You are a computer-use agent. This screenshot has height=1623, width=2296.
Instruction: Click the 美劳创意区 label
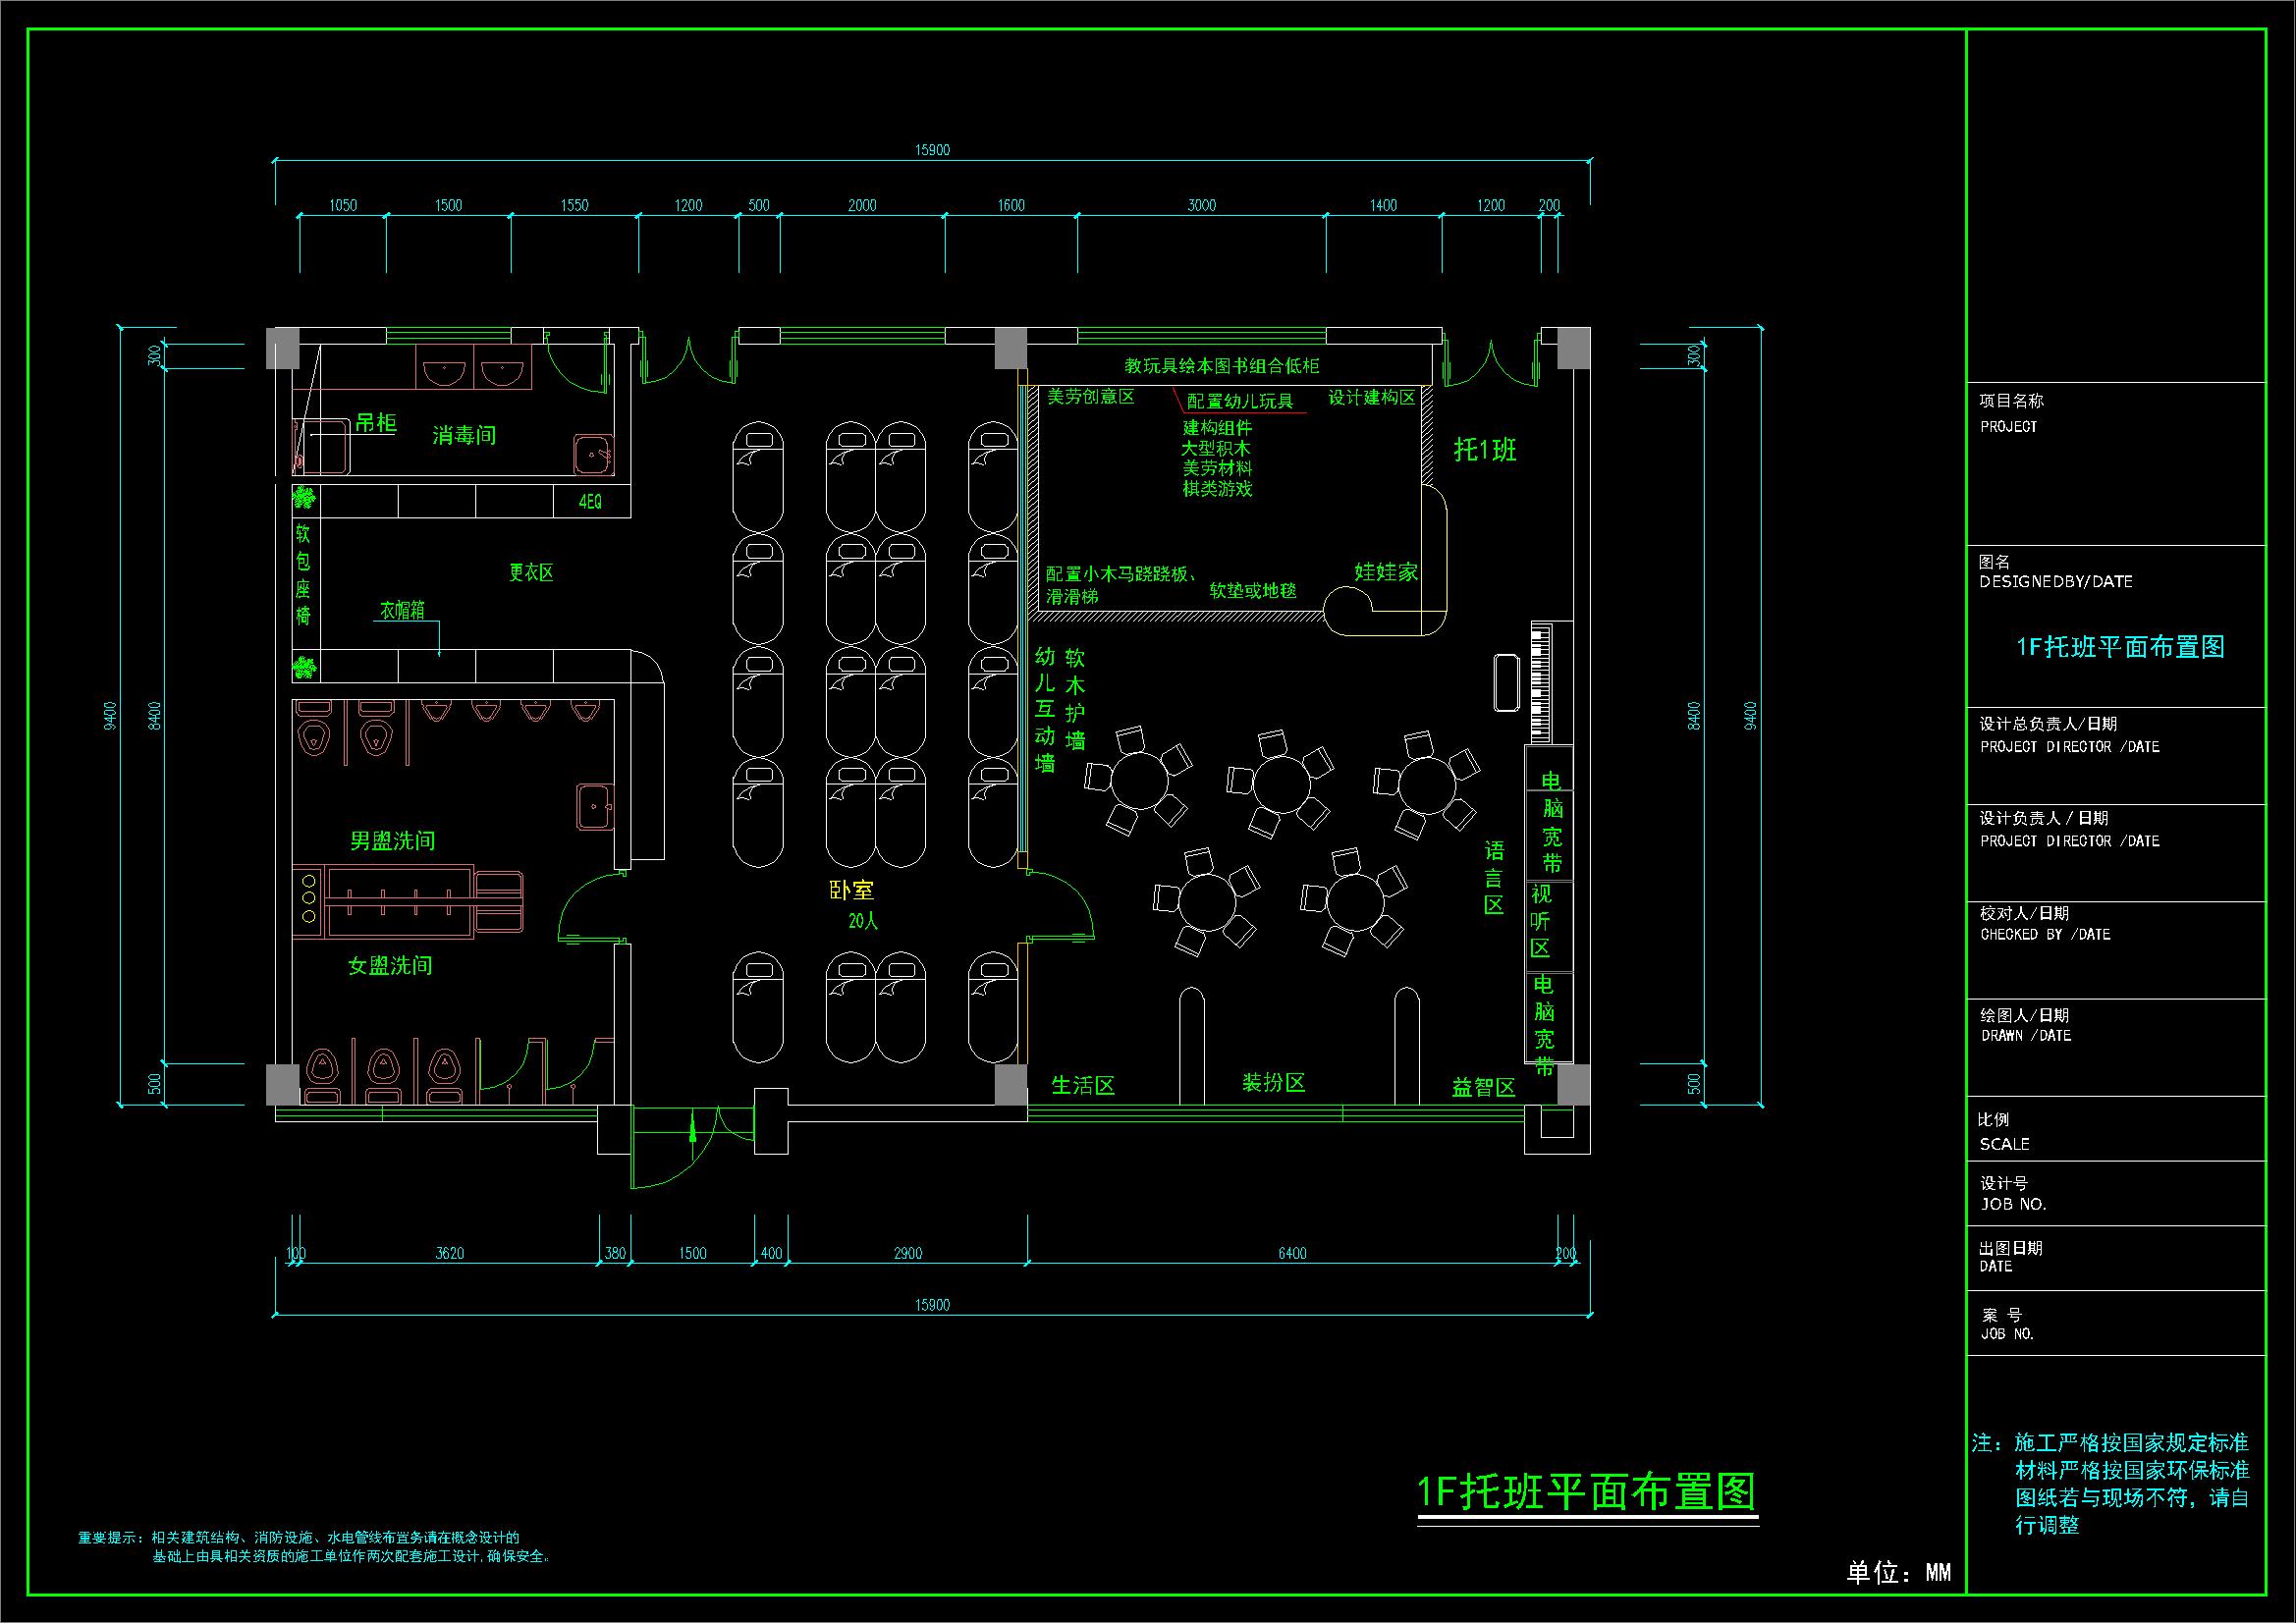click(1091, 397)
